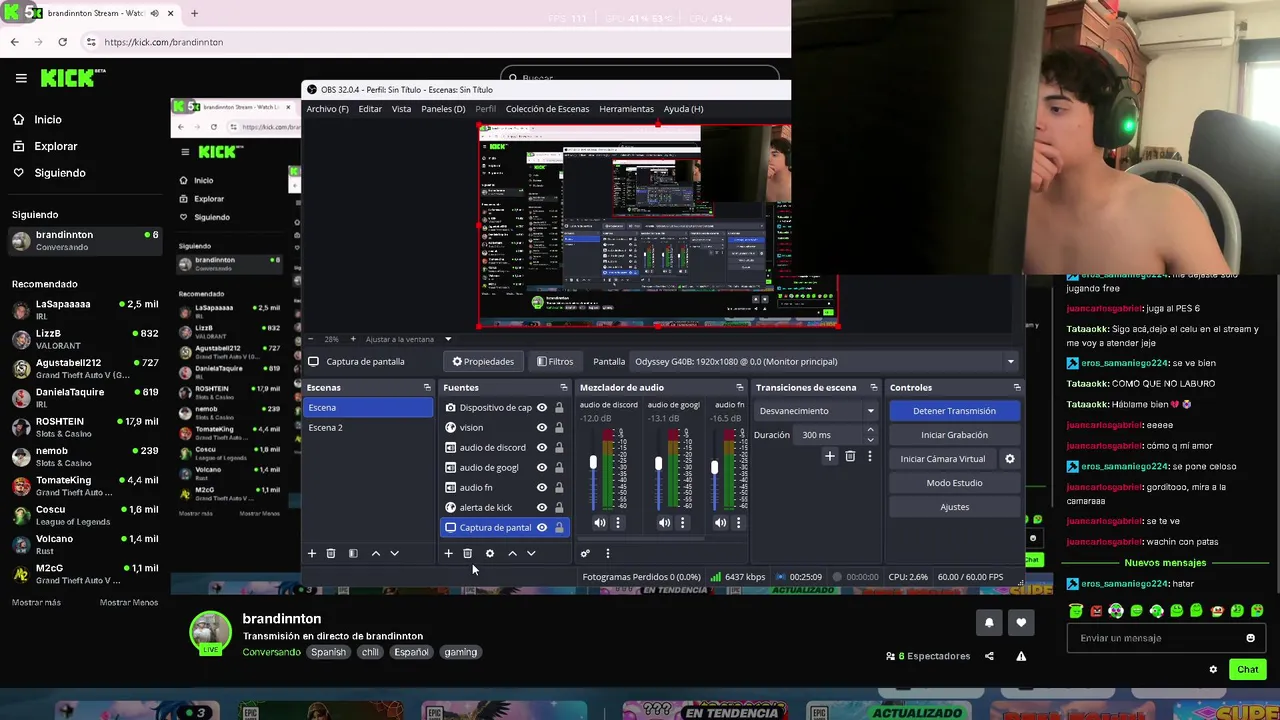Mute audio de discord speaker icon
The width and height of the screenshot is (1280, 720).
click(599, 522)
